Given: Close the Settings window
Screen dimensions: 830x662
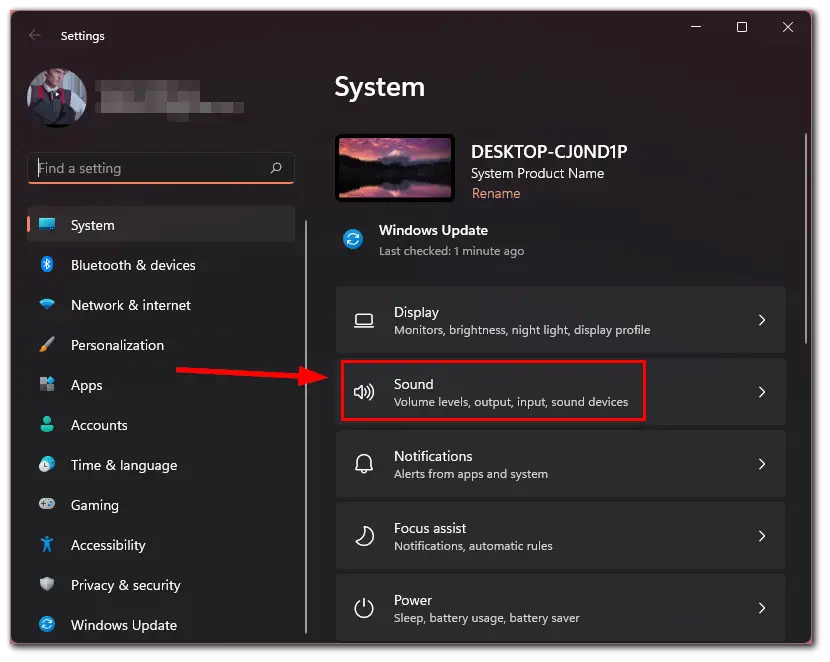Looking at the screenshot, I should pyautogui.click(x=788, y=26).
